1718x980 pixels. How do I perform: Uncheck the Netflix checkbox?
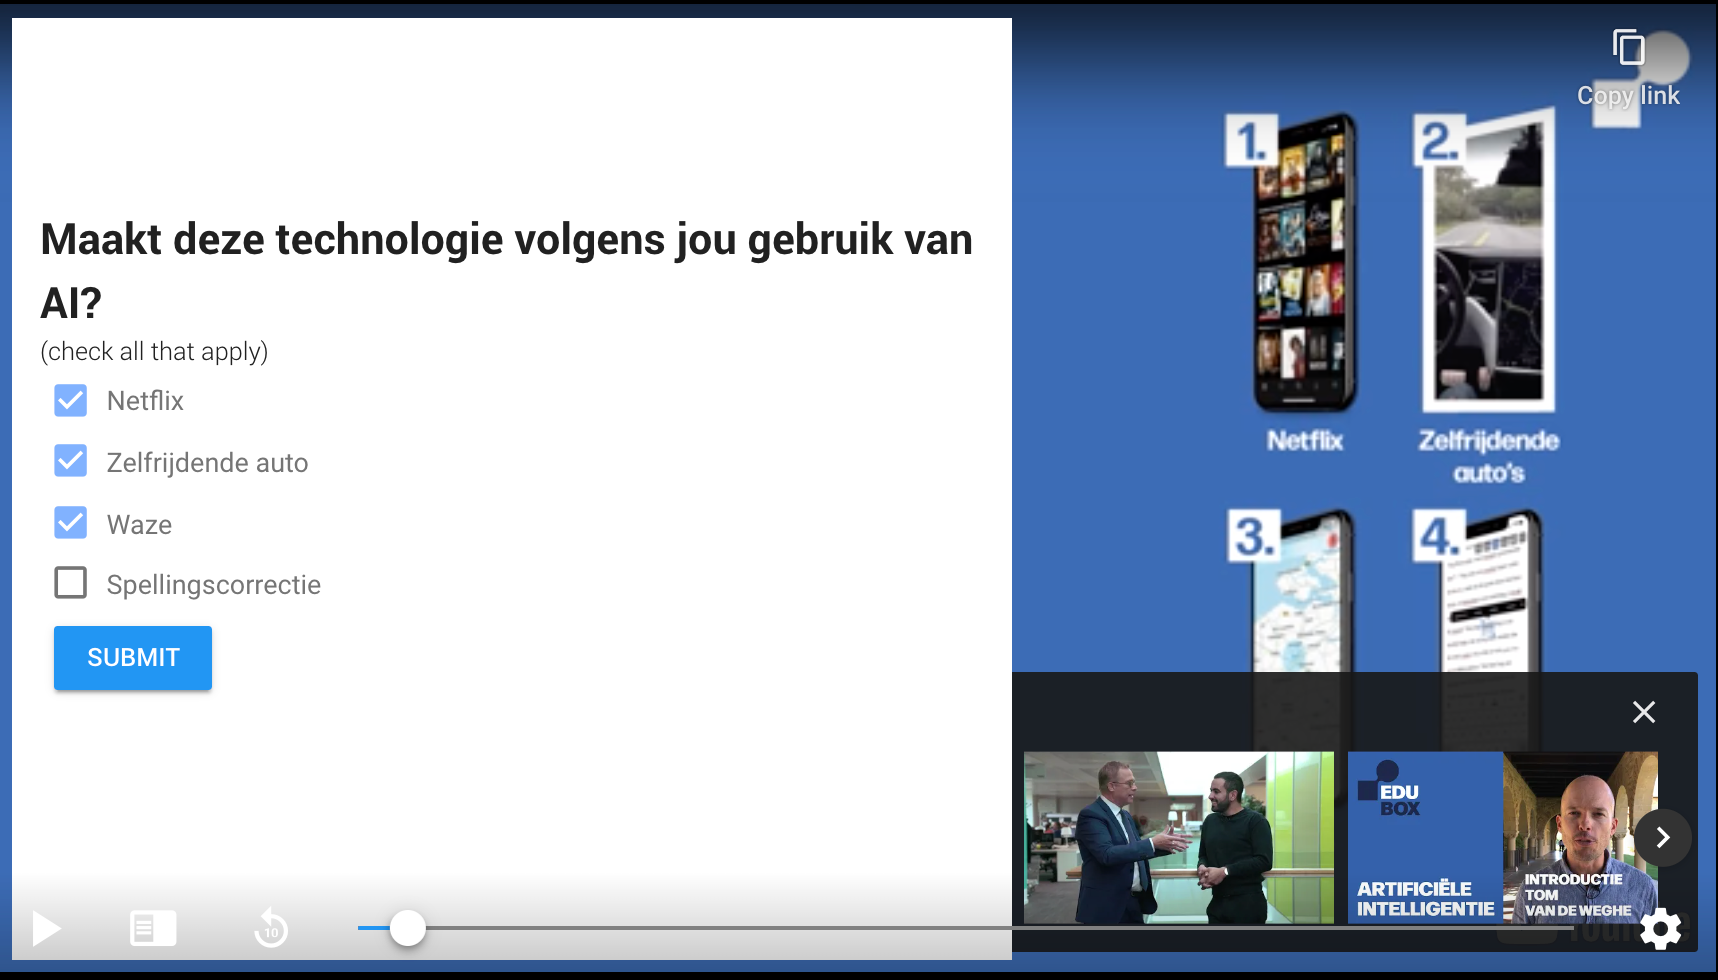click(x=71, y=401)
